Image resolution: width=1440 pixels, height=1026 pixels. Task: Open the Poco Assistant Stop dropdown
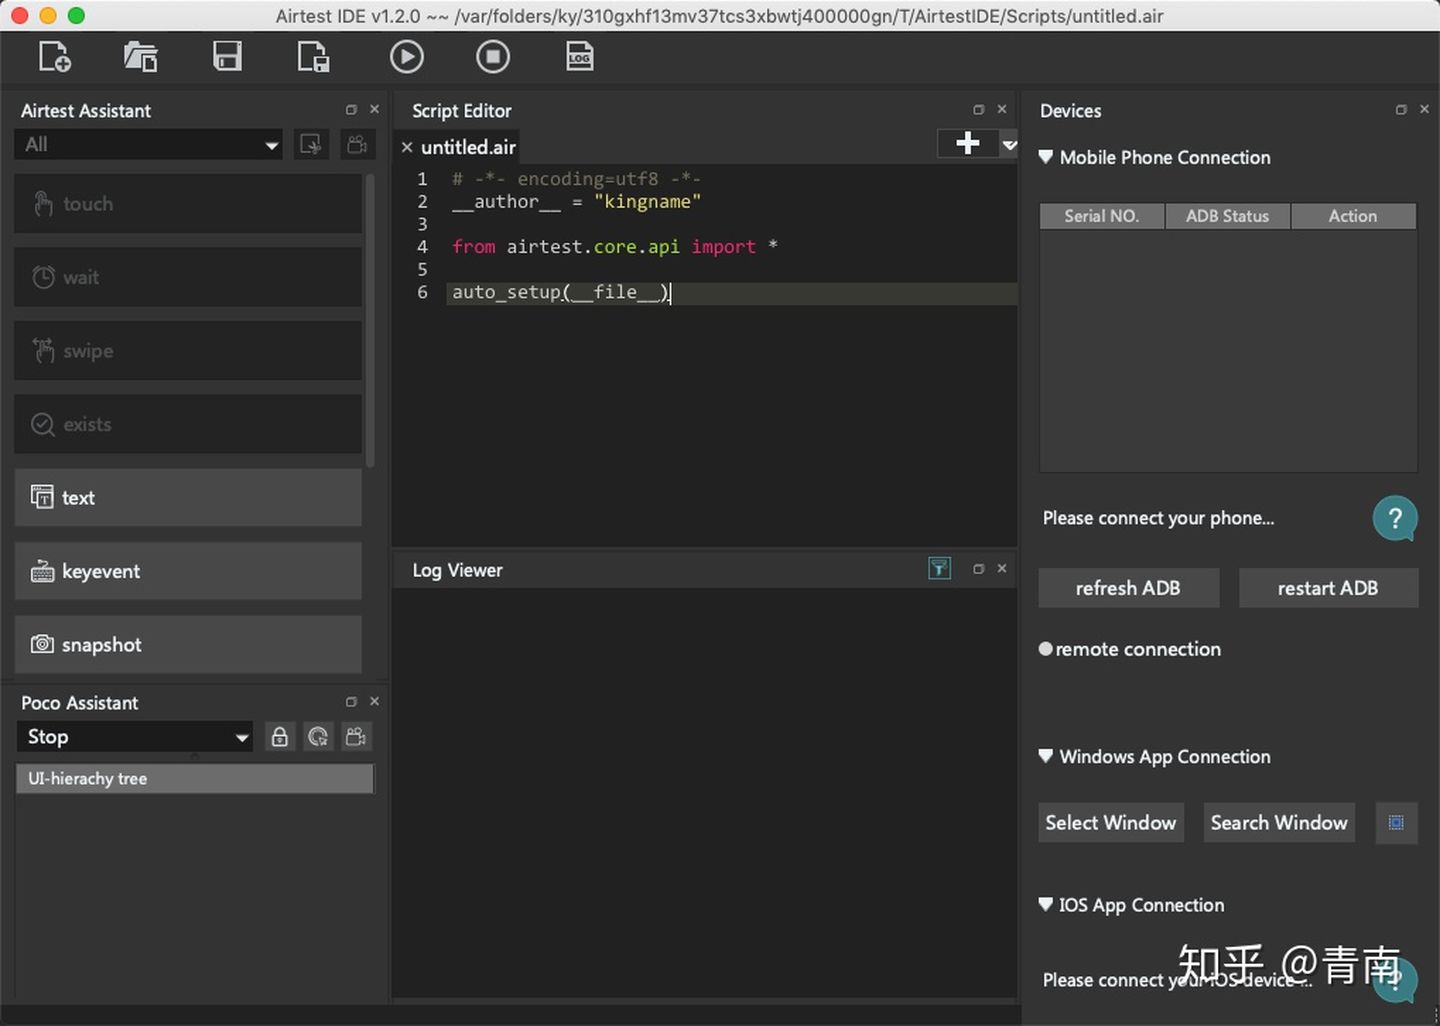(x=134, y=737)
